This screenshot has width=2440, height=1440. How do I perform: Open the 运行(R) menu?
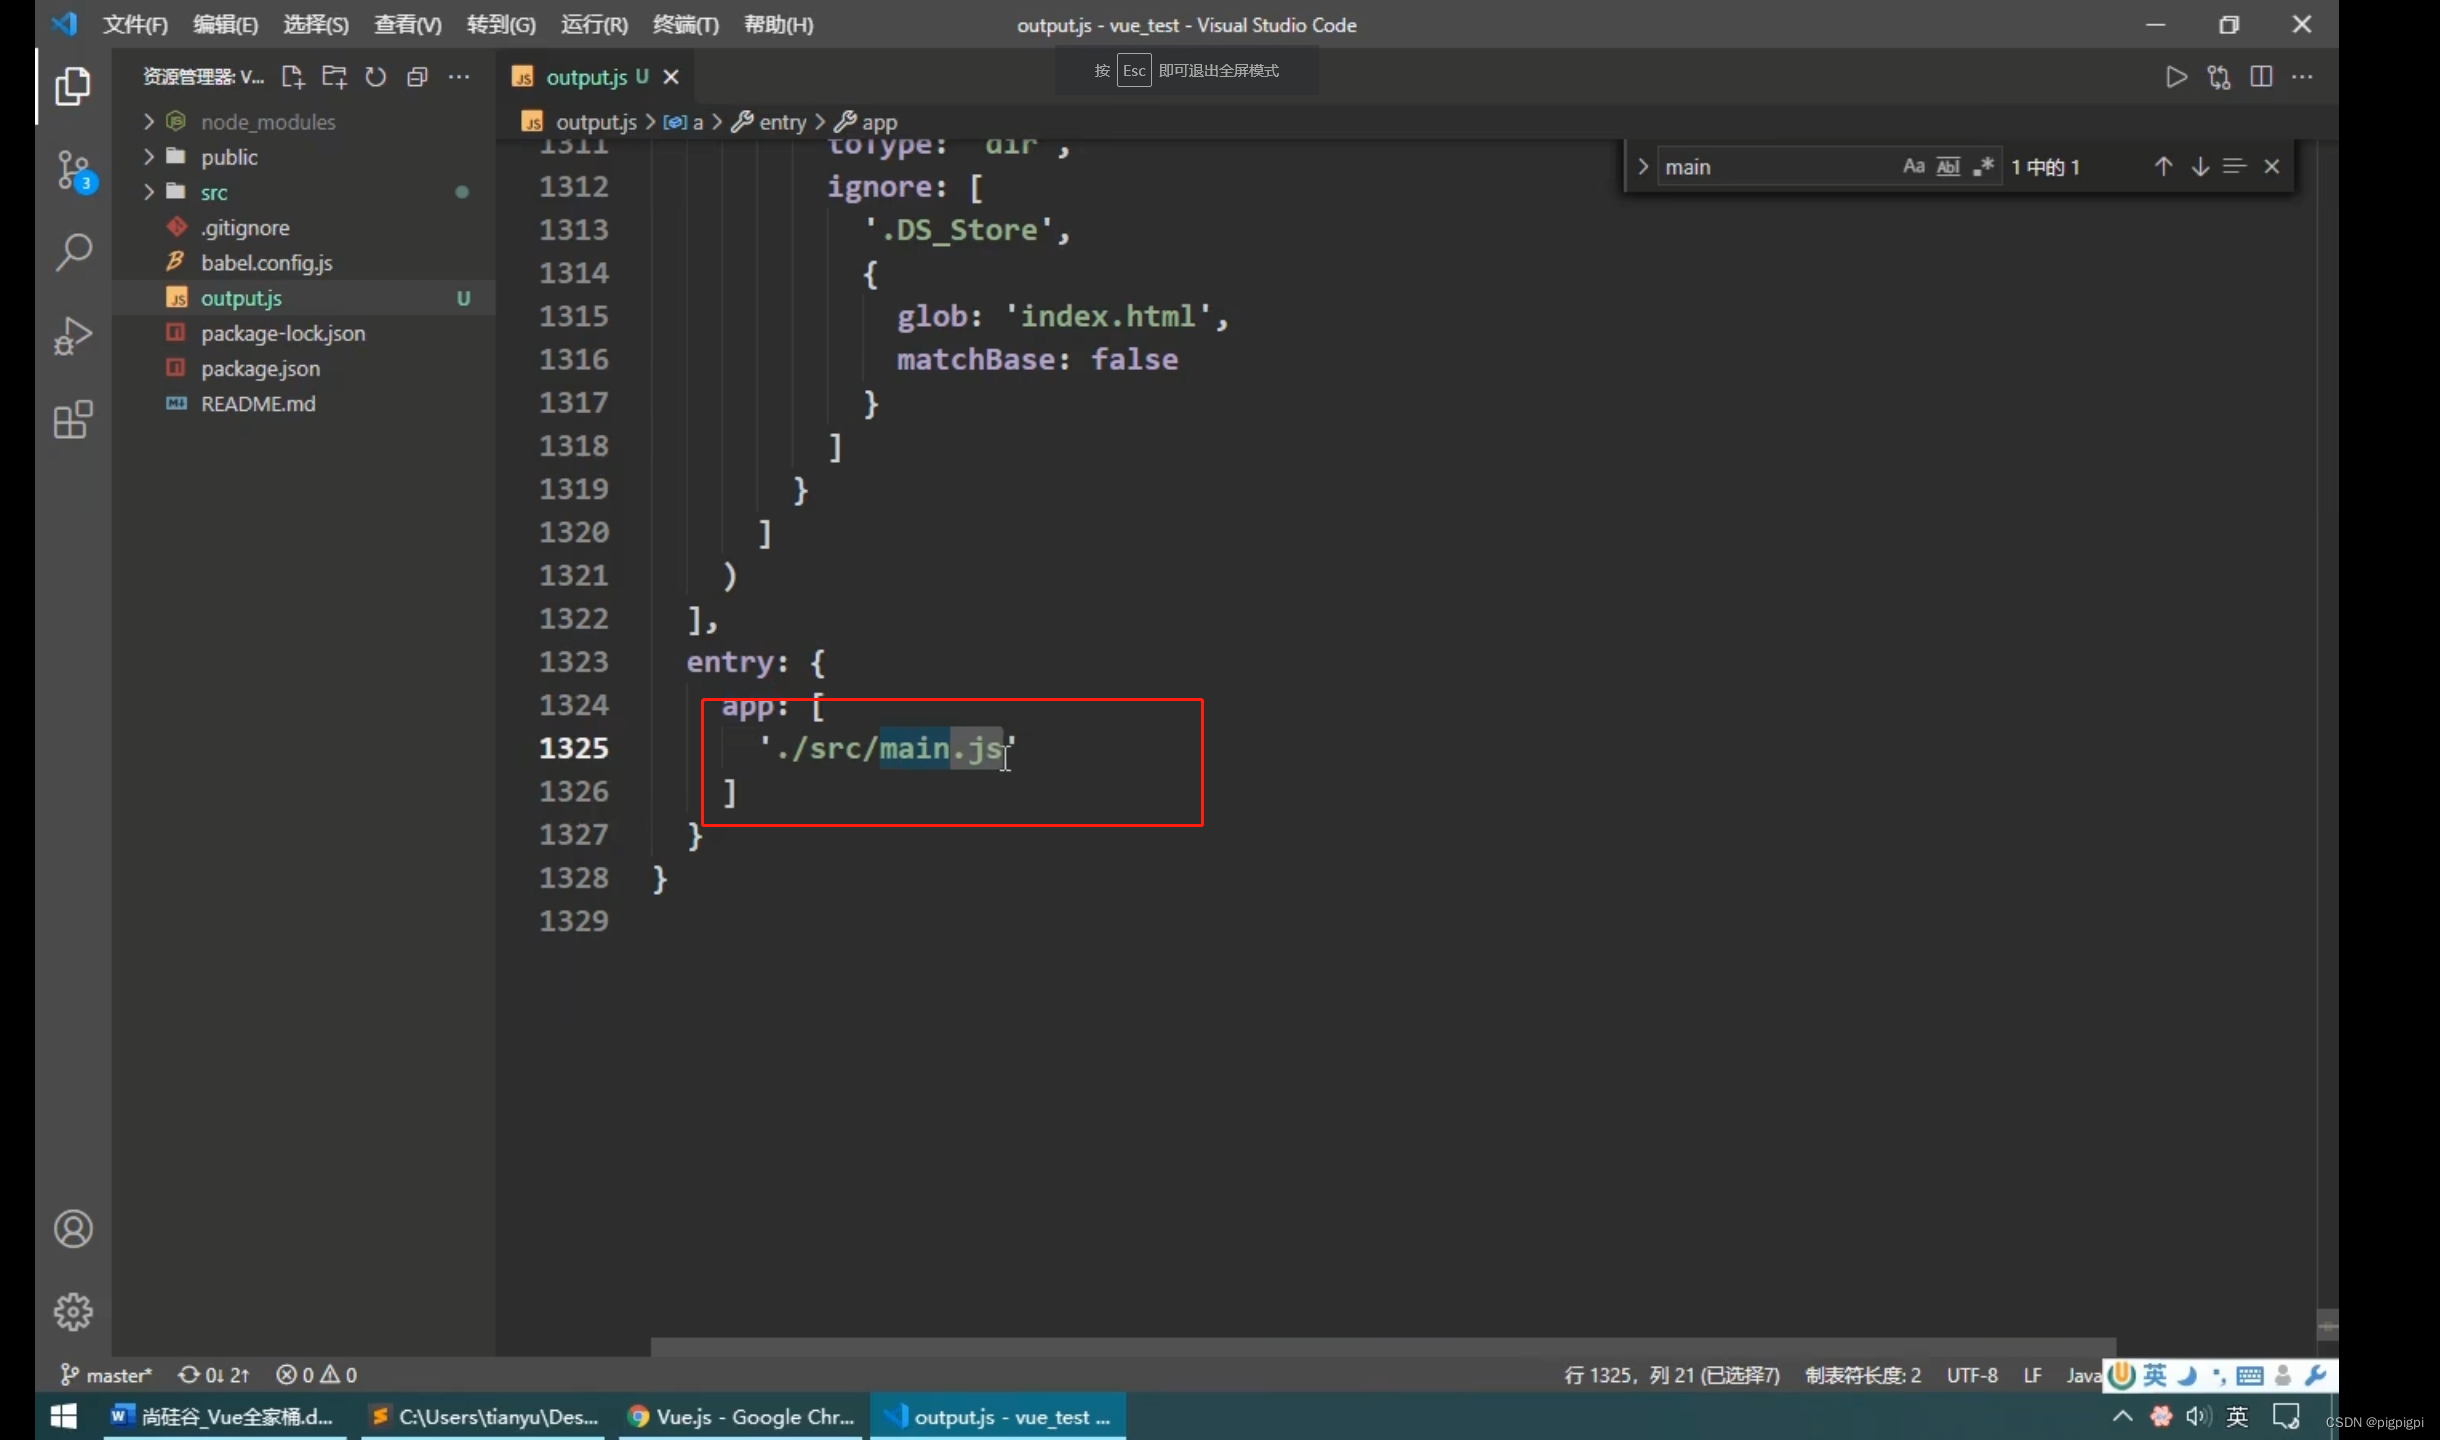click(594, 25)
